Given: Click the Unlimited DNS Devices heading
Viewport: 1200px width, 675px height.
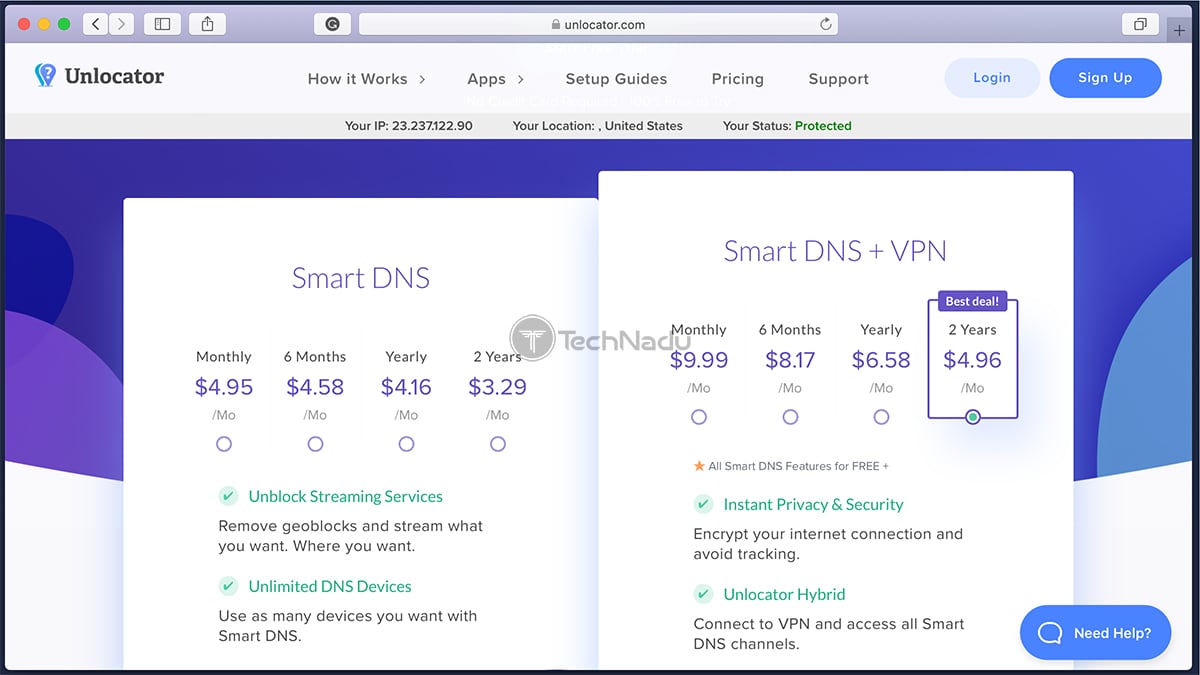Looking at the screenshot, I should [x=330, y=586].
